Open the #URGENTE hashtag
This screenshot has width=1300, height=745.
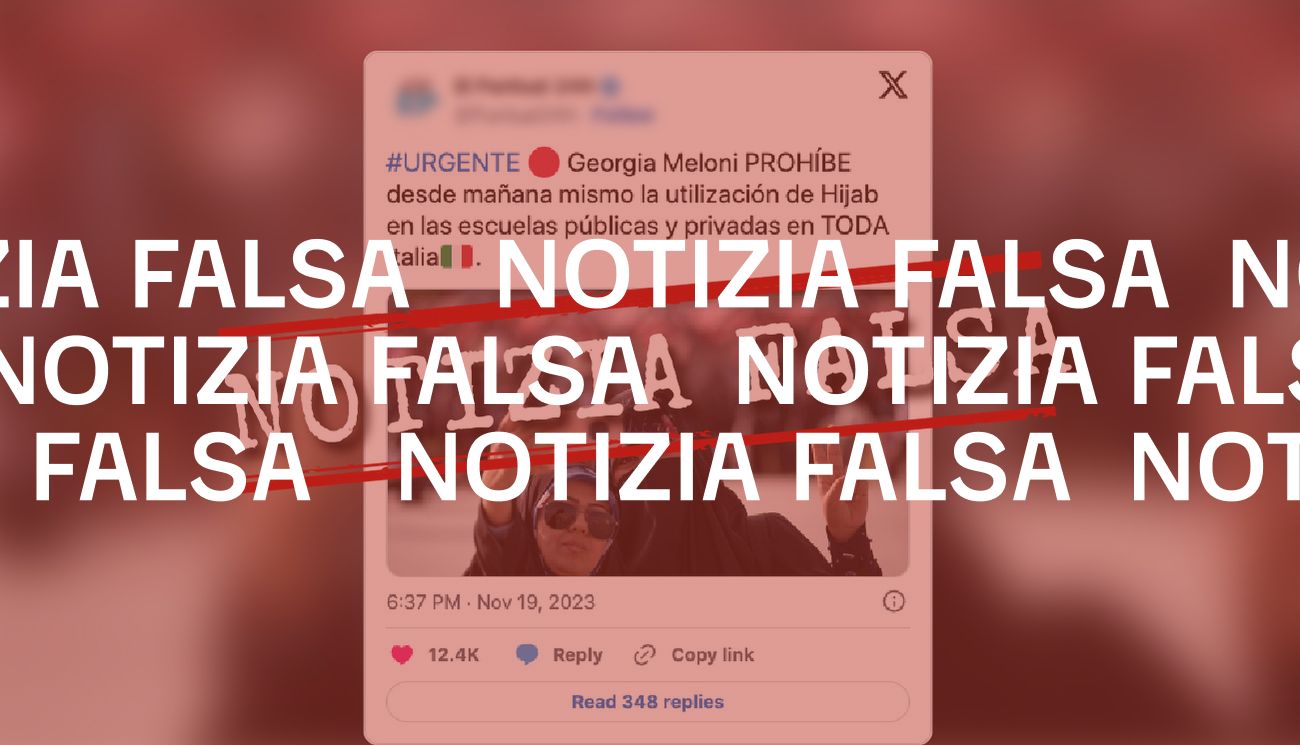coord(453,163)
